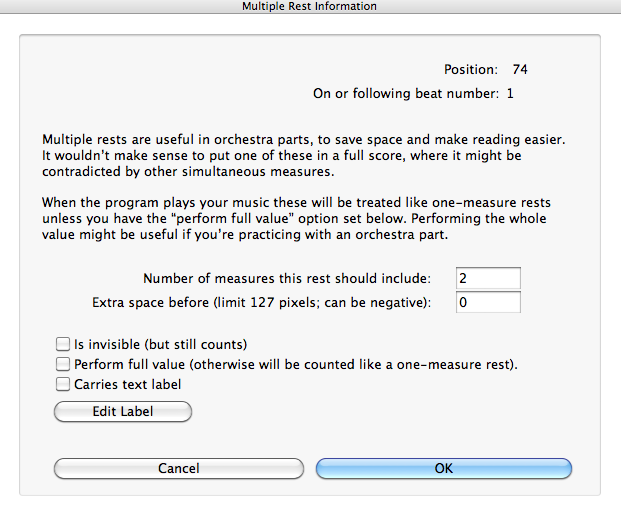Viewport: 621px width, 516px height.
Task: Enable the Is invisible checkbox
Action: pyautogui.click(x=63, y=344)
